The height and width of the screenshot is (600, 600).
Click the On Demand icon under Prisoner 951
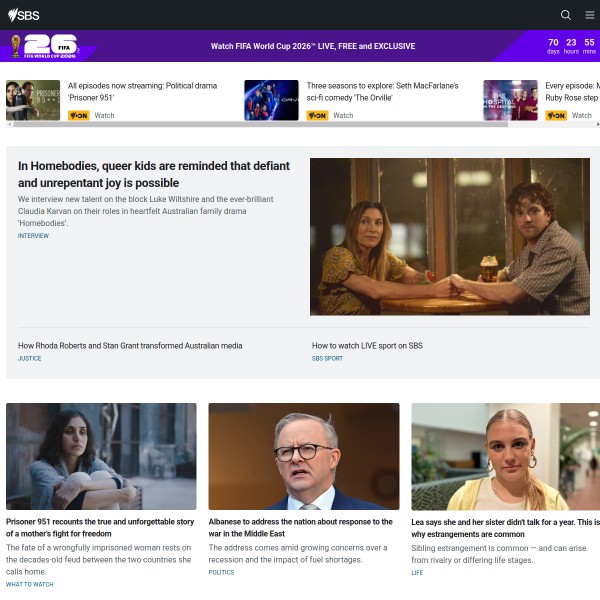[79, 116]
